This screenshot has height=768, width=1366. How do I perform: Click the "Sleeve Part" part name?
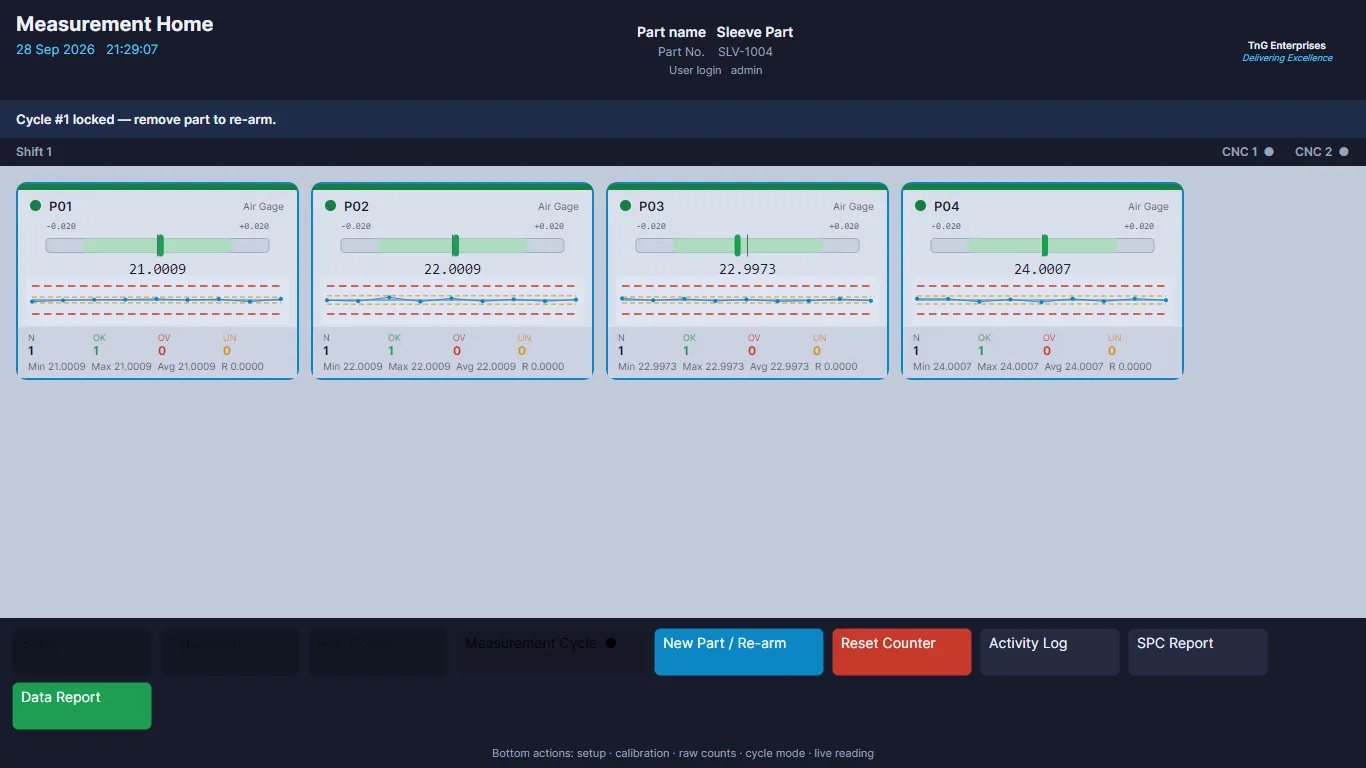[755, 32]
